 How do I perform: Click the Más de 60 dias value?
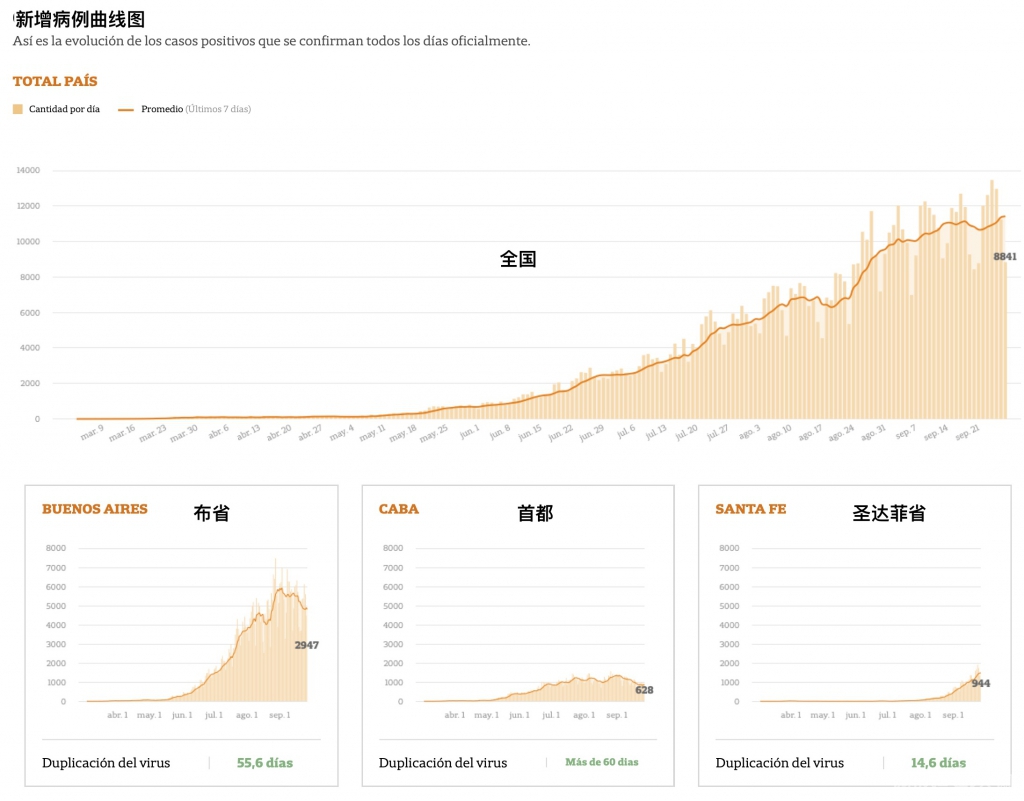click(601, 763)
